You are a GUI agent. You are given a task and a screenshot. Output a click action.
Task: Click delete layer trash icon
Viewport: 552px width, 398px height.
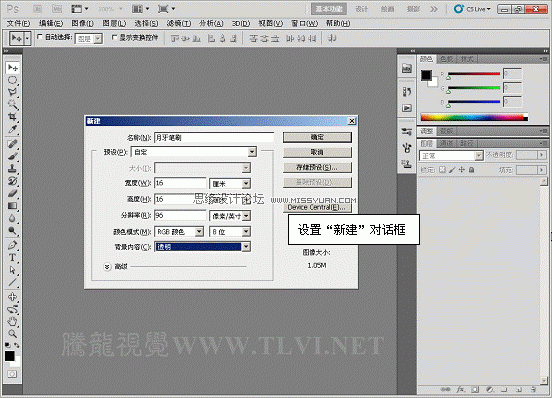[533, 390]
